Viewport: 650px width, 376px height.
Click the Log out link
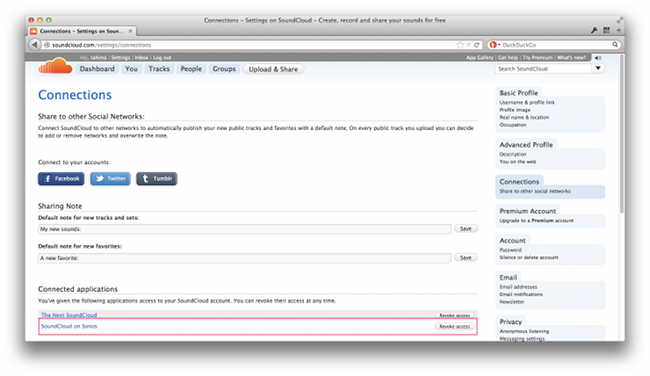point(162,58)
